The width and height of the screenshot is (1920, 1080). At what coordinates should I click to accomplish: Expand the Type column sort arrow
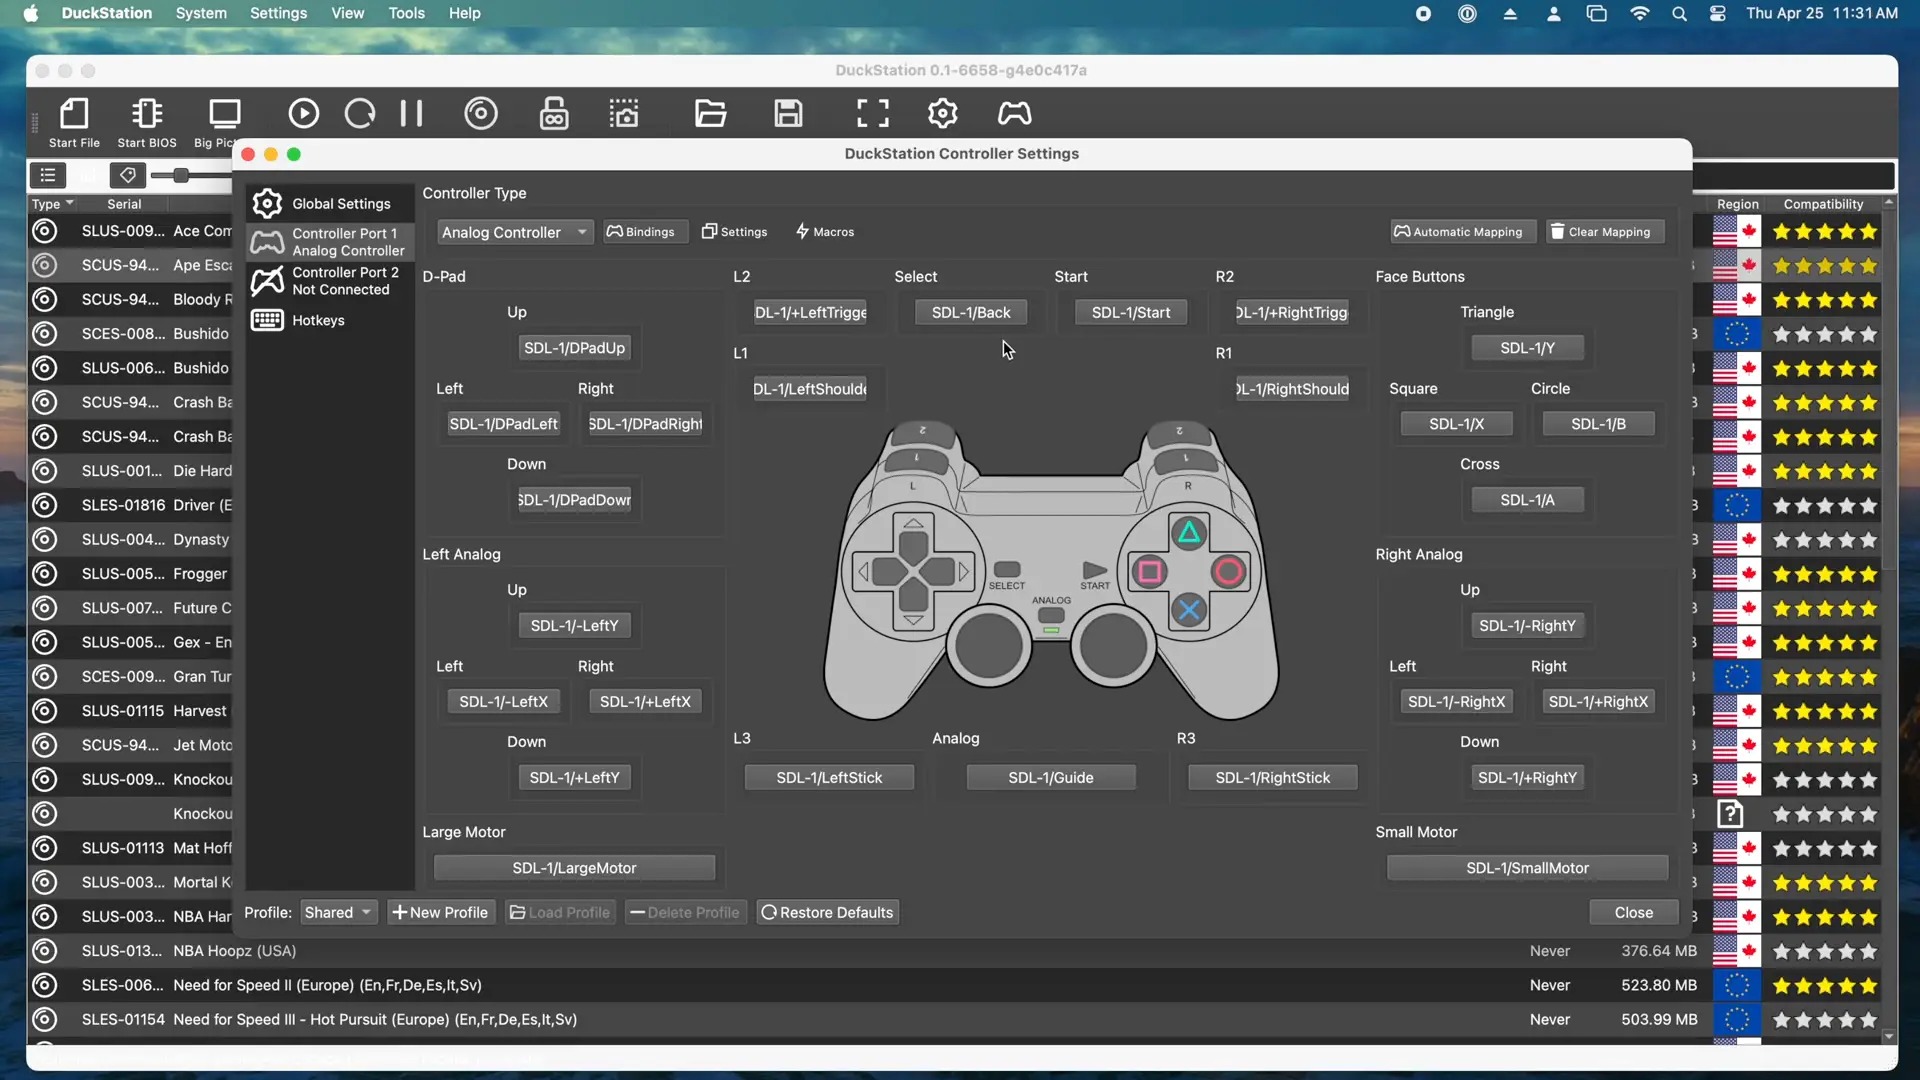click(69, 203)
